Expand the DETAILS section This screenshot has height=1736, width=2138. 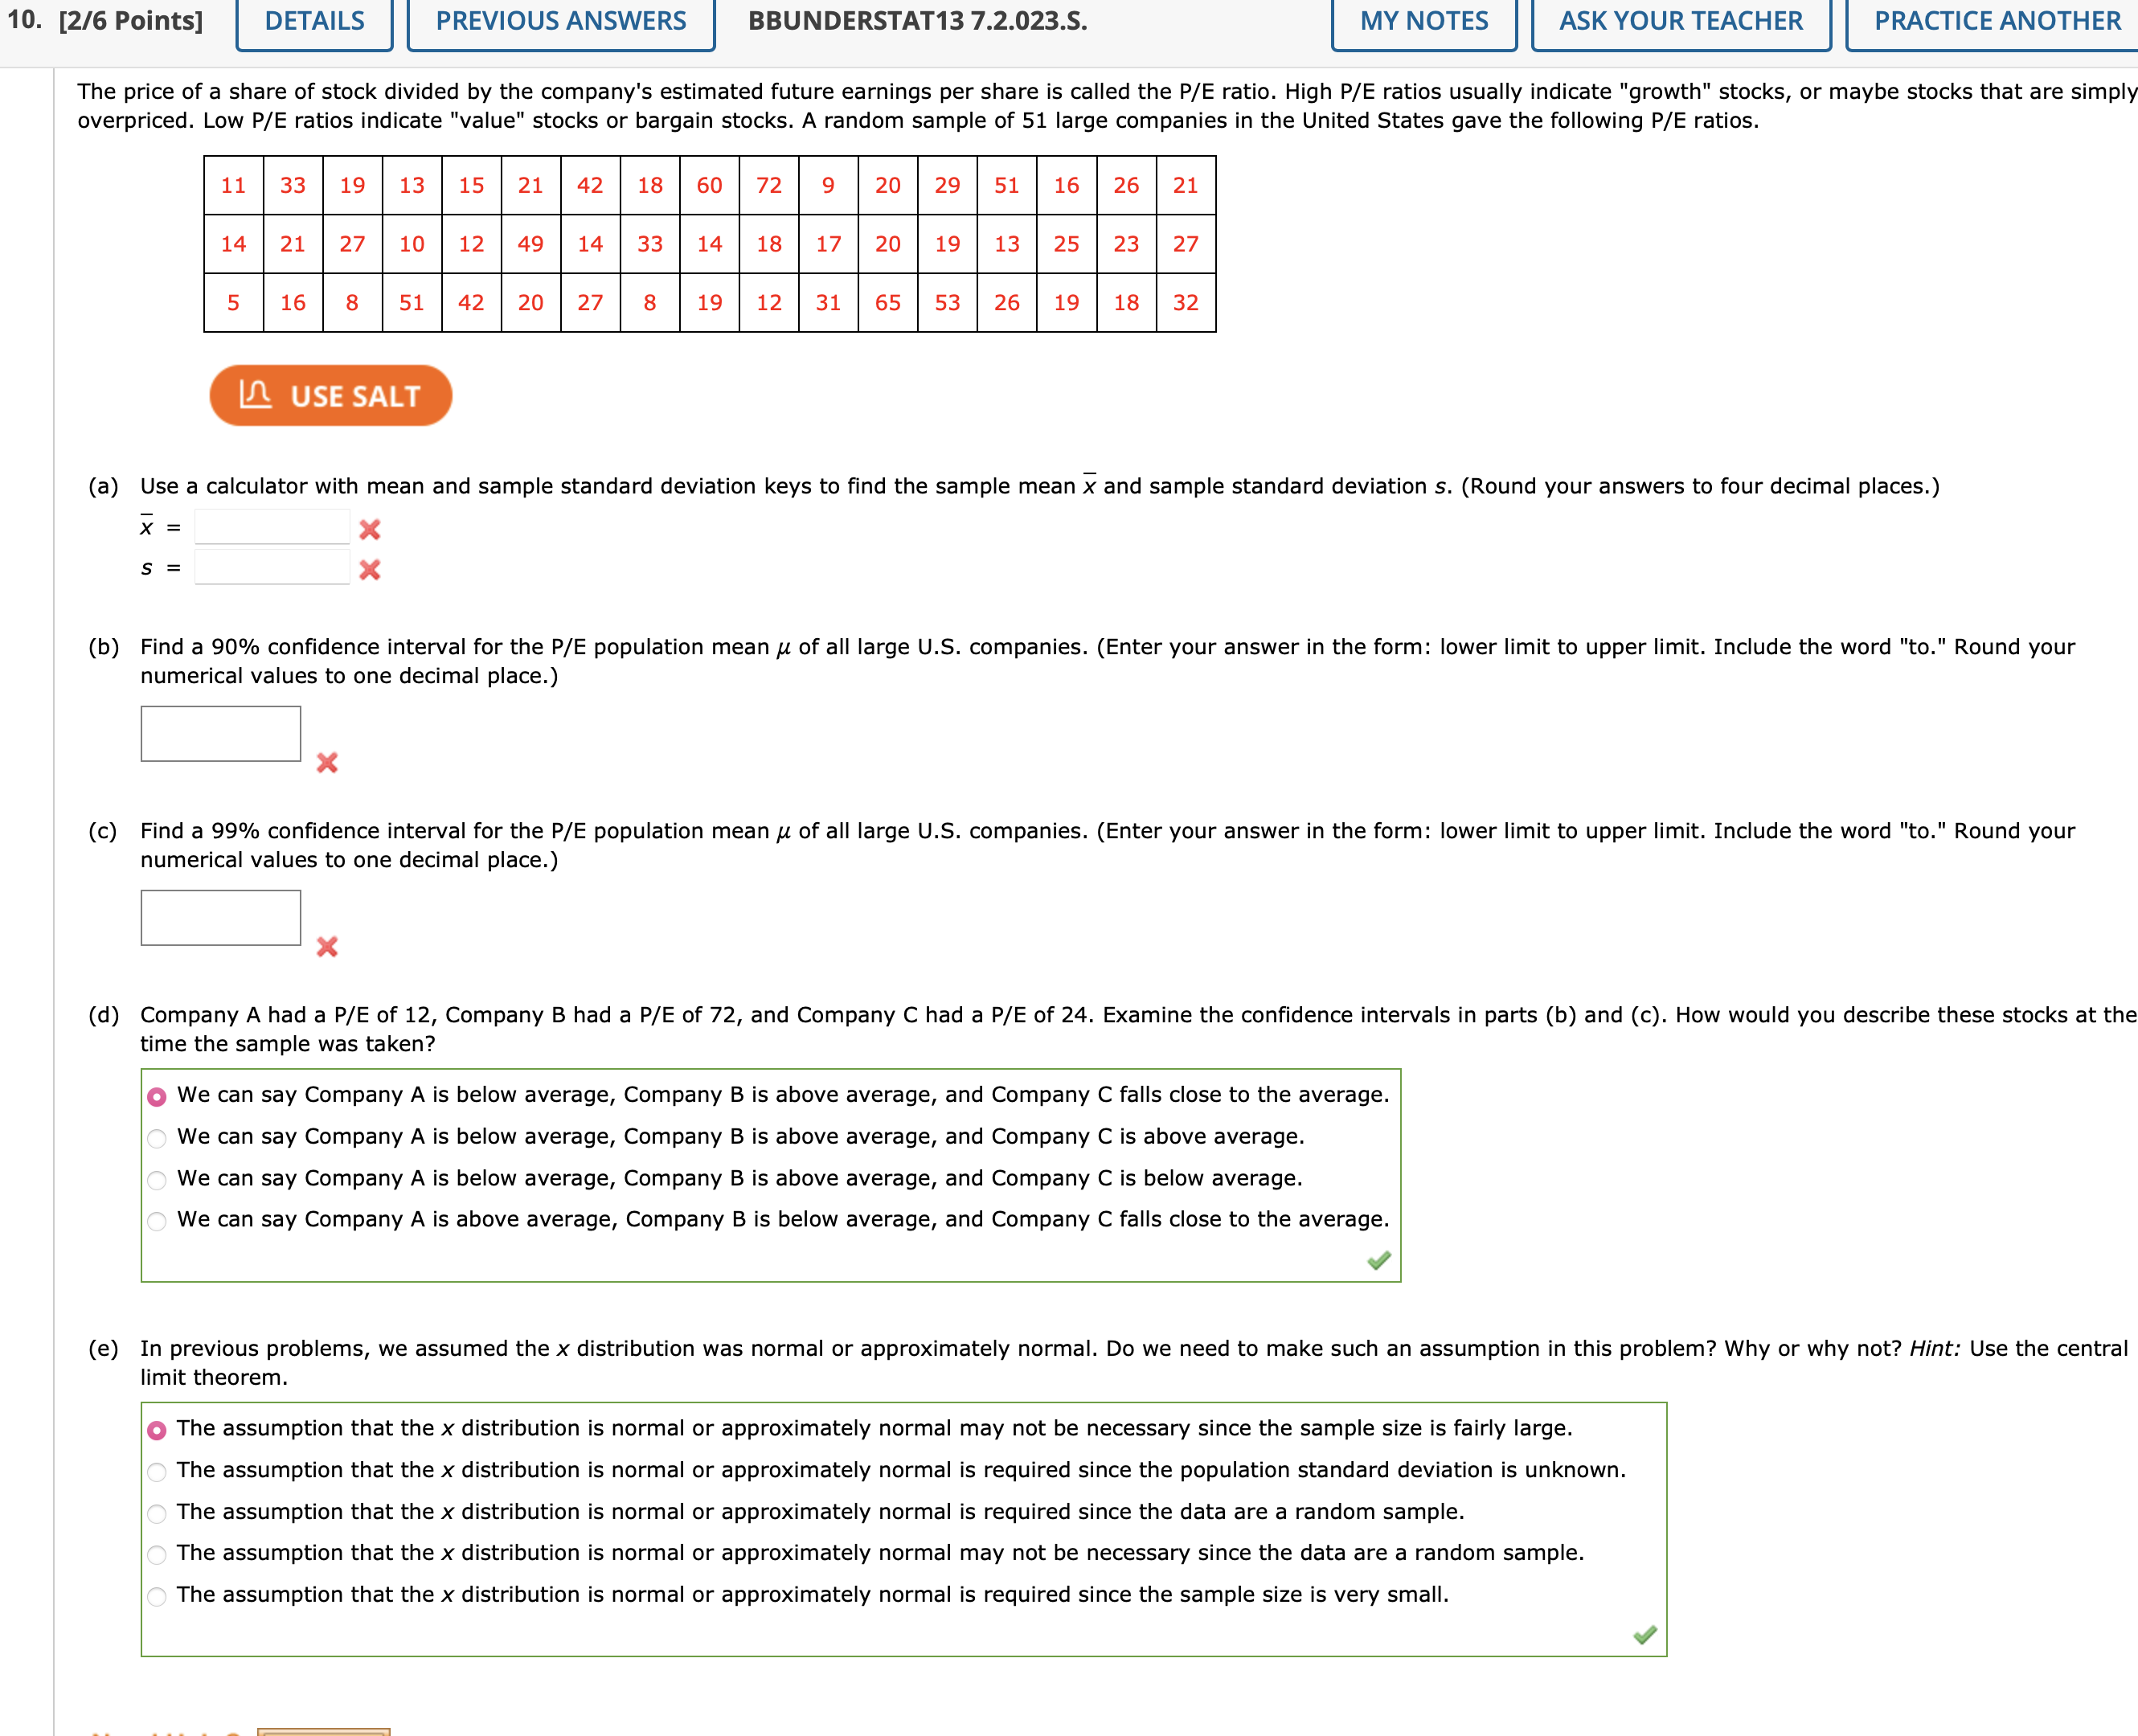tap(314, 21)
